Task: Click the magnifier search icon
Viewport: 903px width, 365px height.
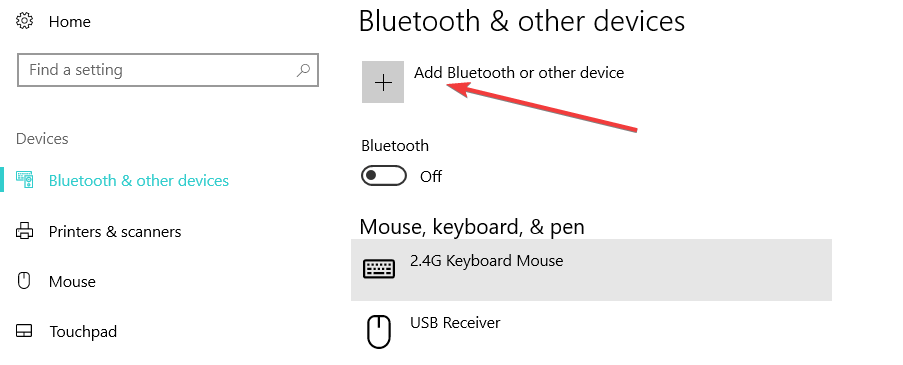Action: 303,70
